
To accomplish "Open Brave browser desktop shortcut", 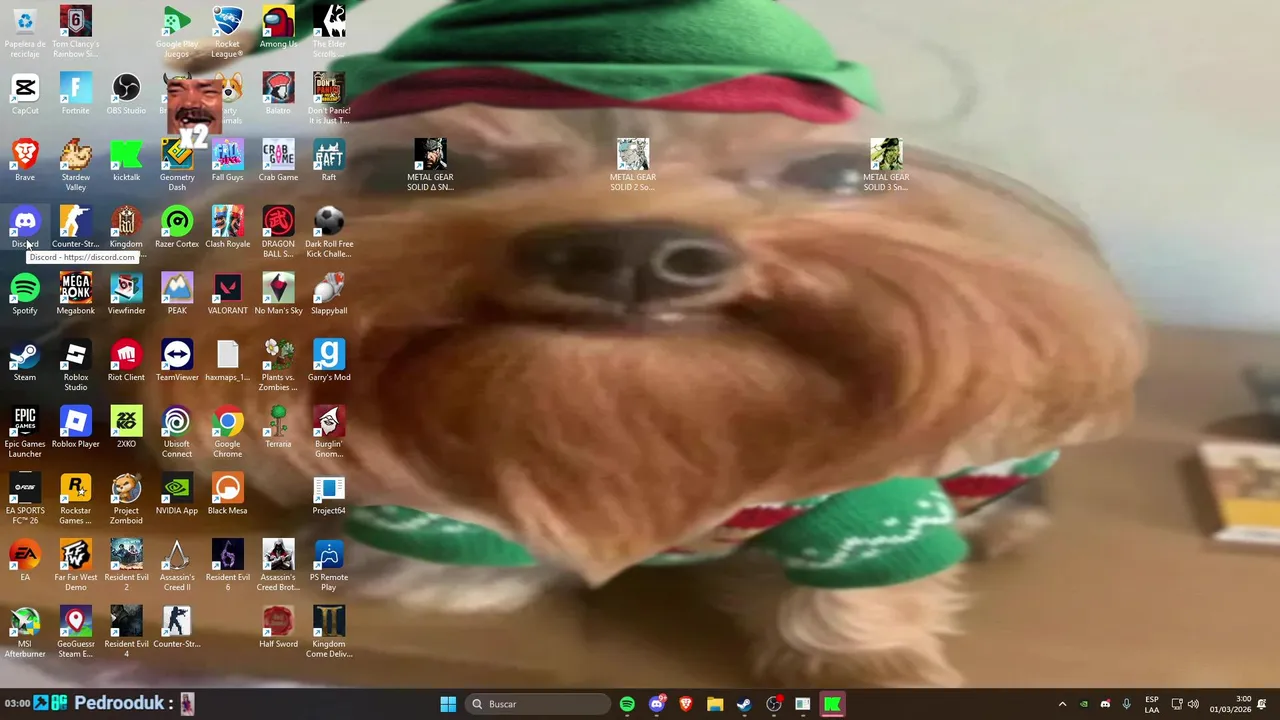I will tap(25, 161).
